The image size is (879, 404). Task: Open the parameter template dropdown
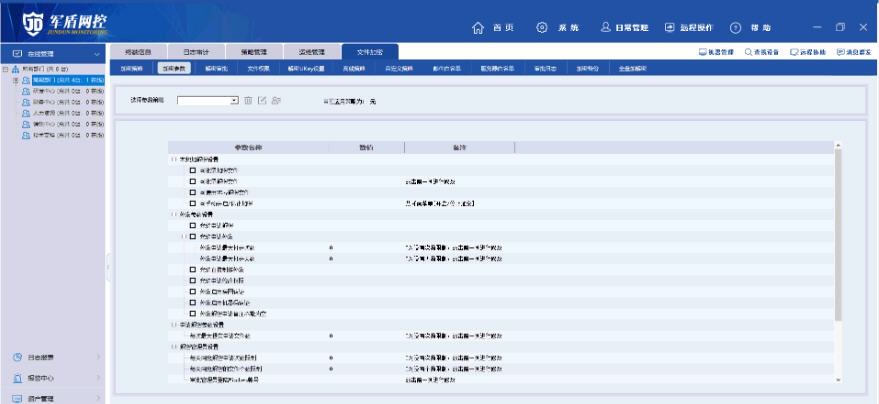coord(234,100)
